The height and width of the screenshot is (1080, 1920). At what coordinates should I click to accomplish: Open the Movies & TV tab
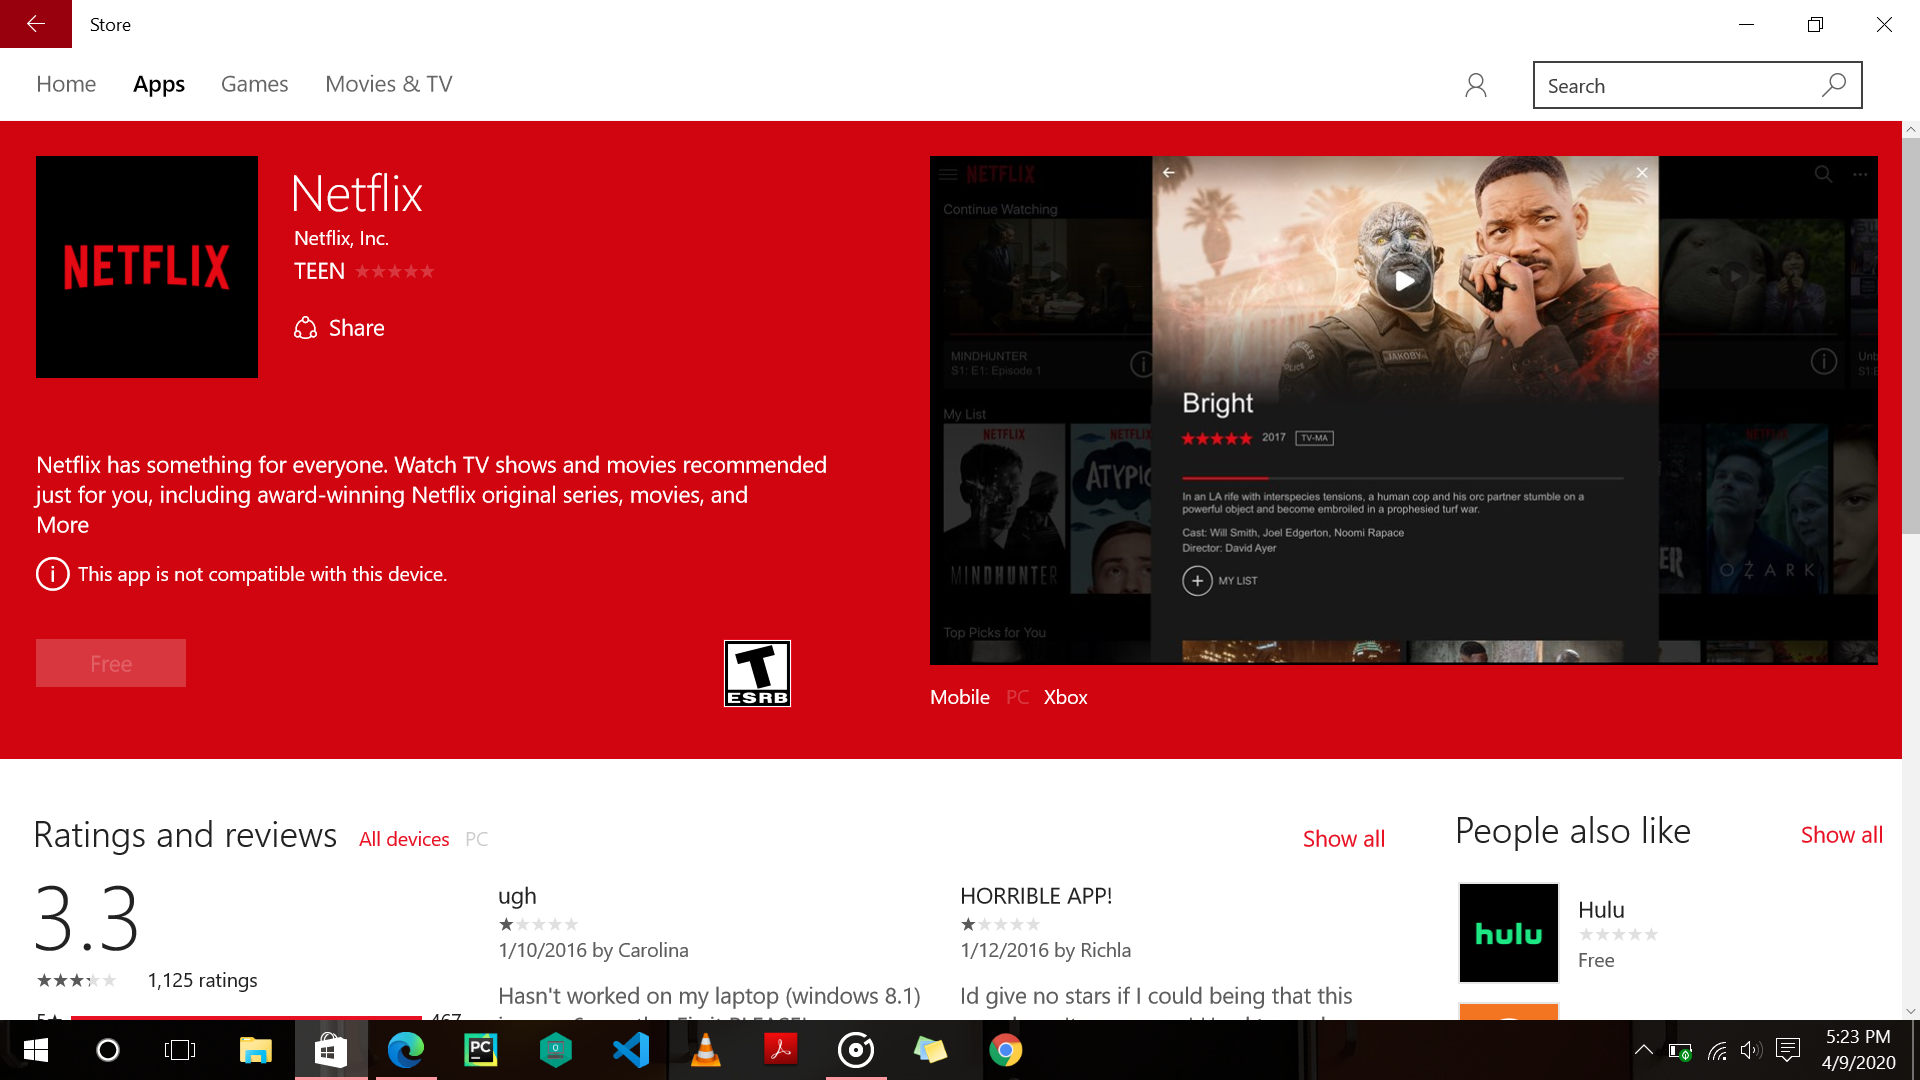tap(389, 84)
